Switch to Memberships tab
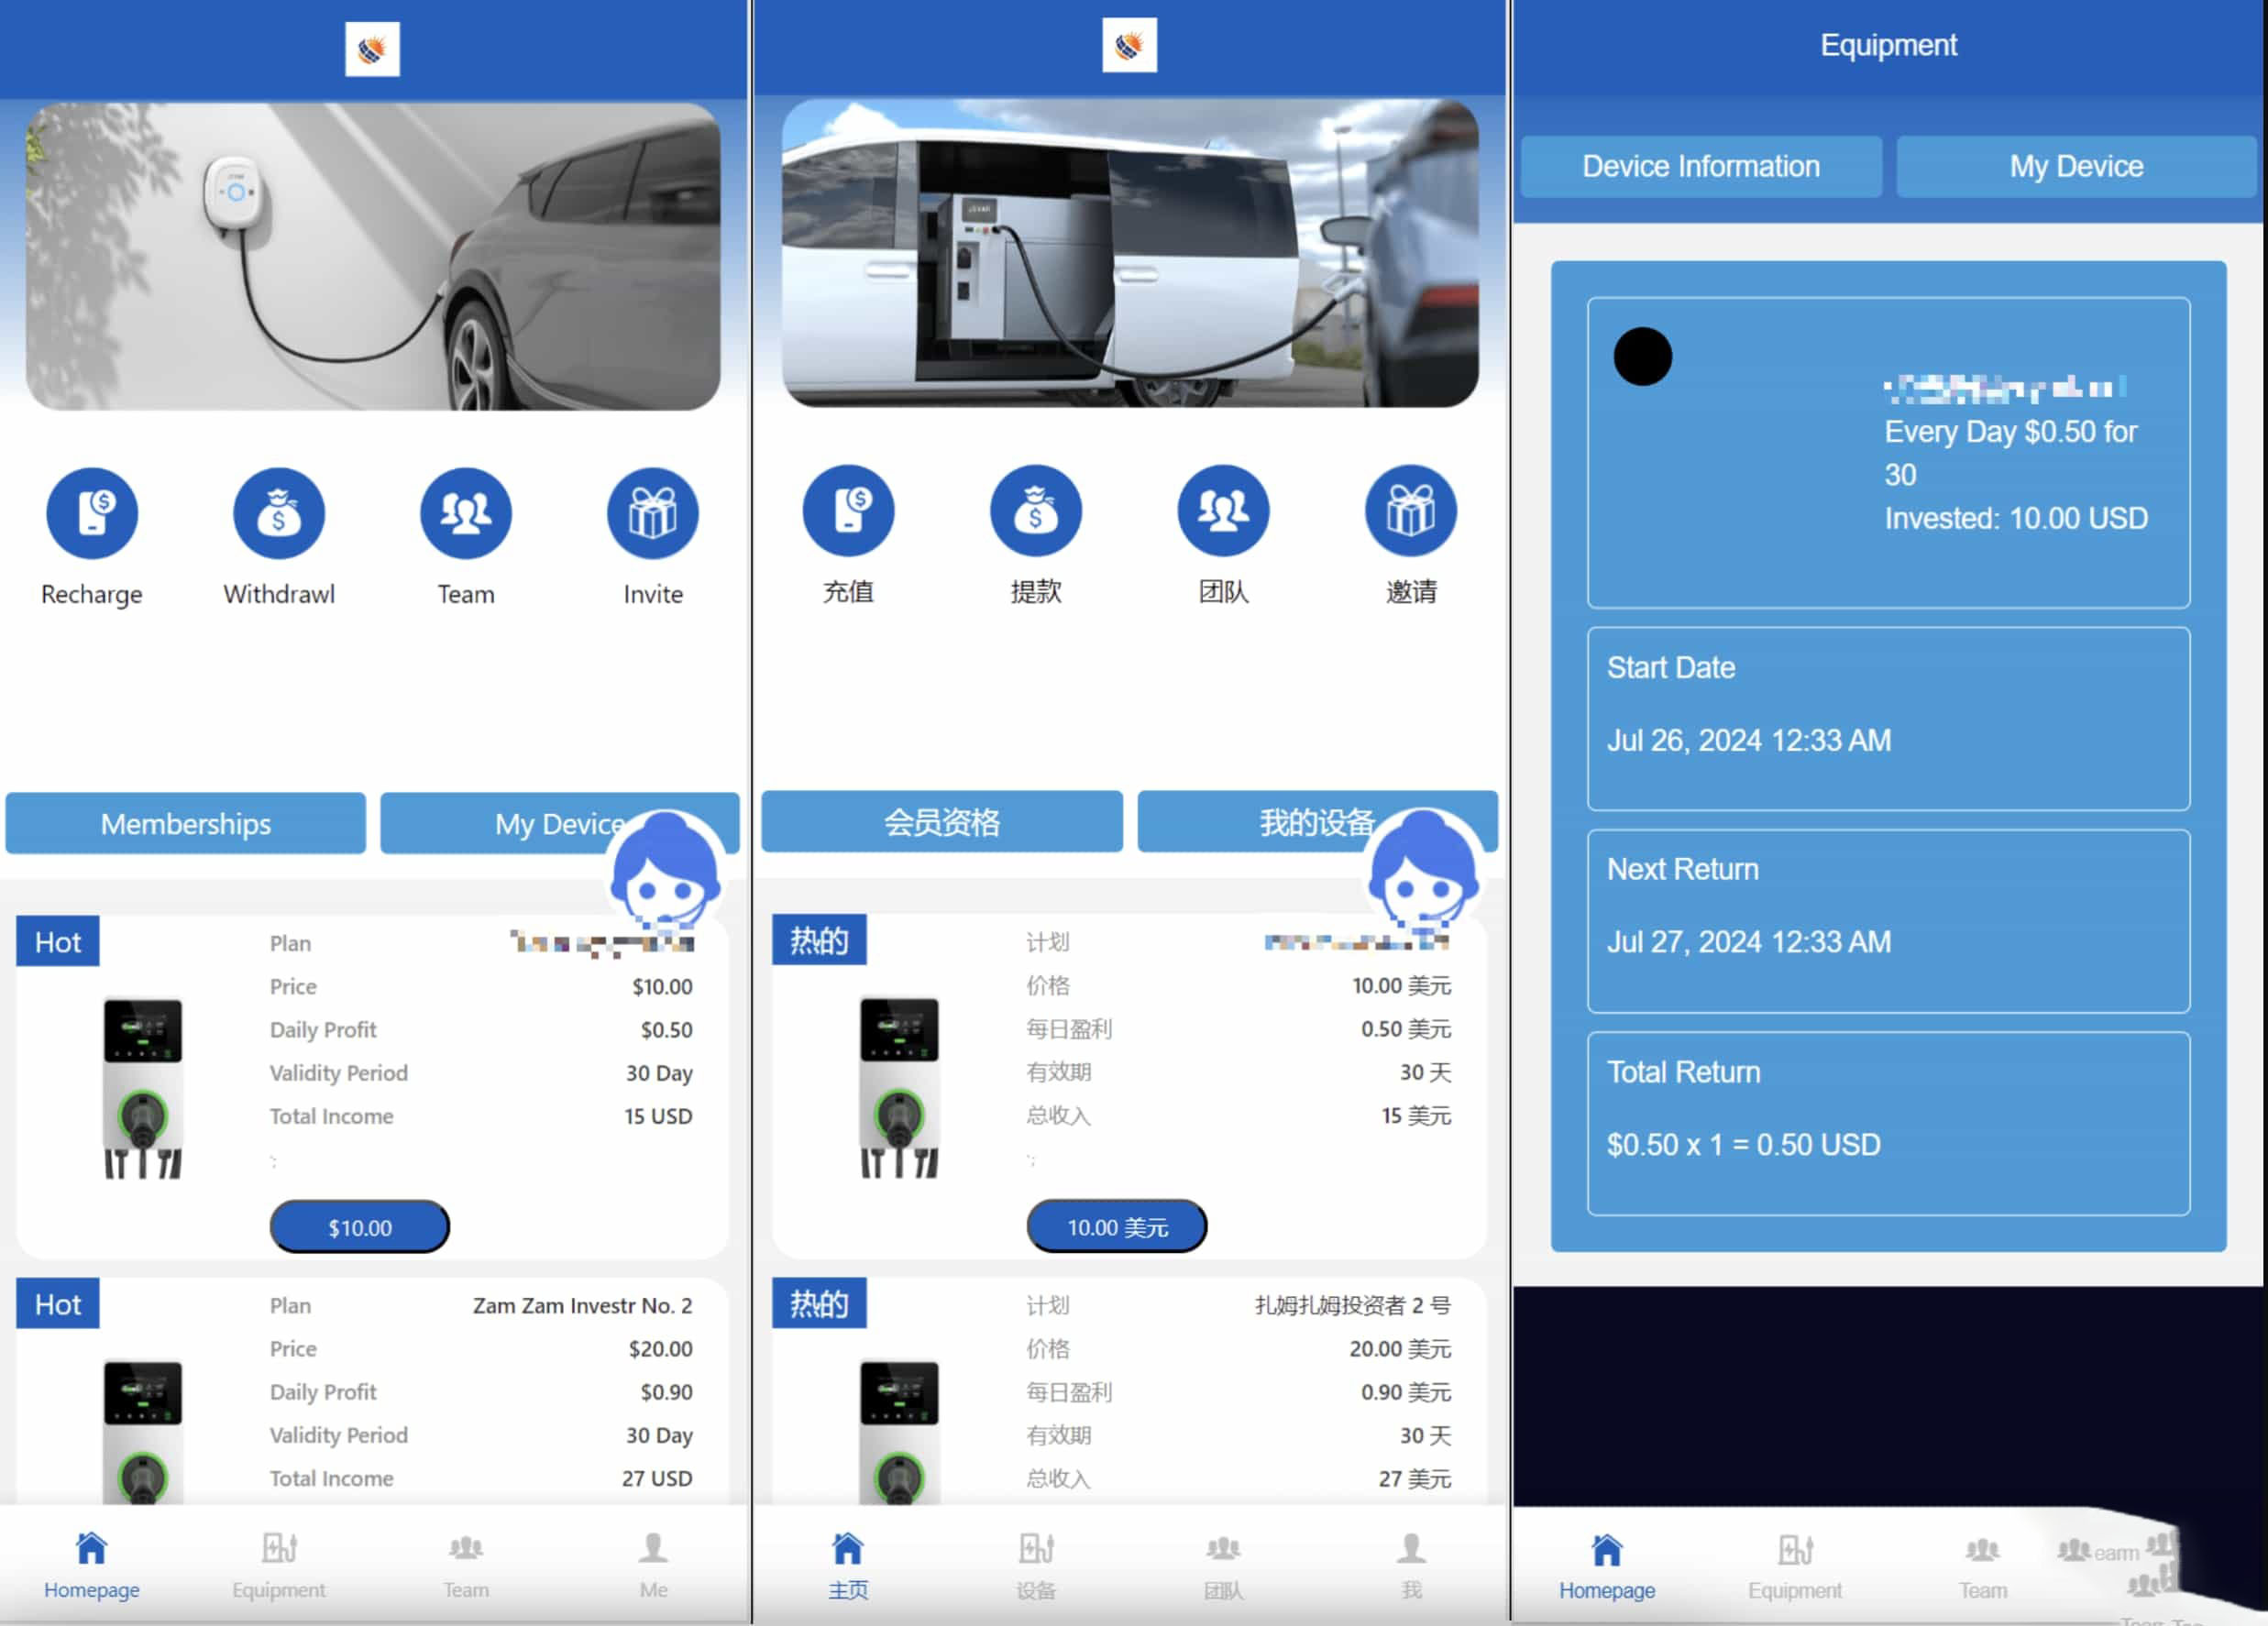This screenshot has height=1626, width=2268. (x=186, y=824)
